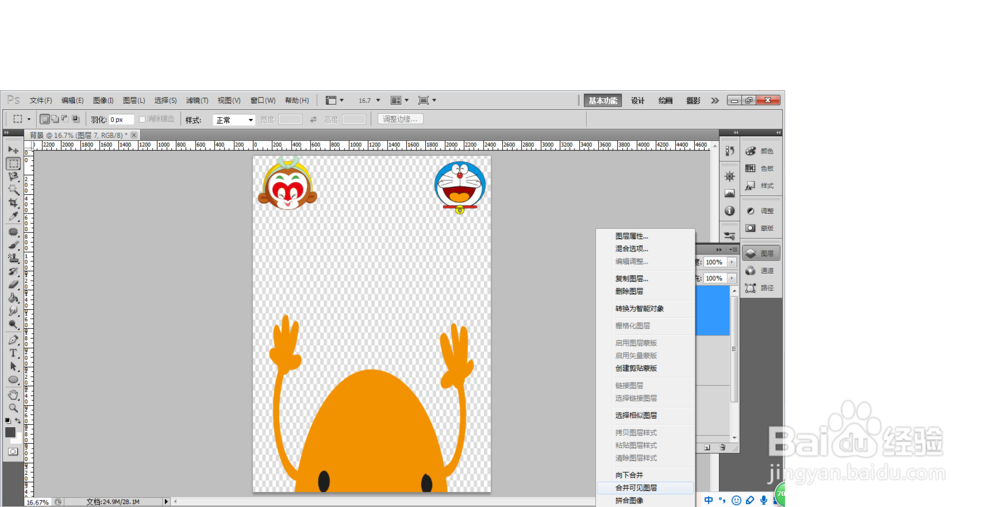Open the Info panel icon
The height and width of the screenshot is (507, 1000).
tap(730, 211)
